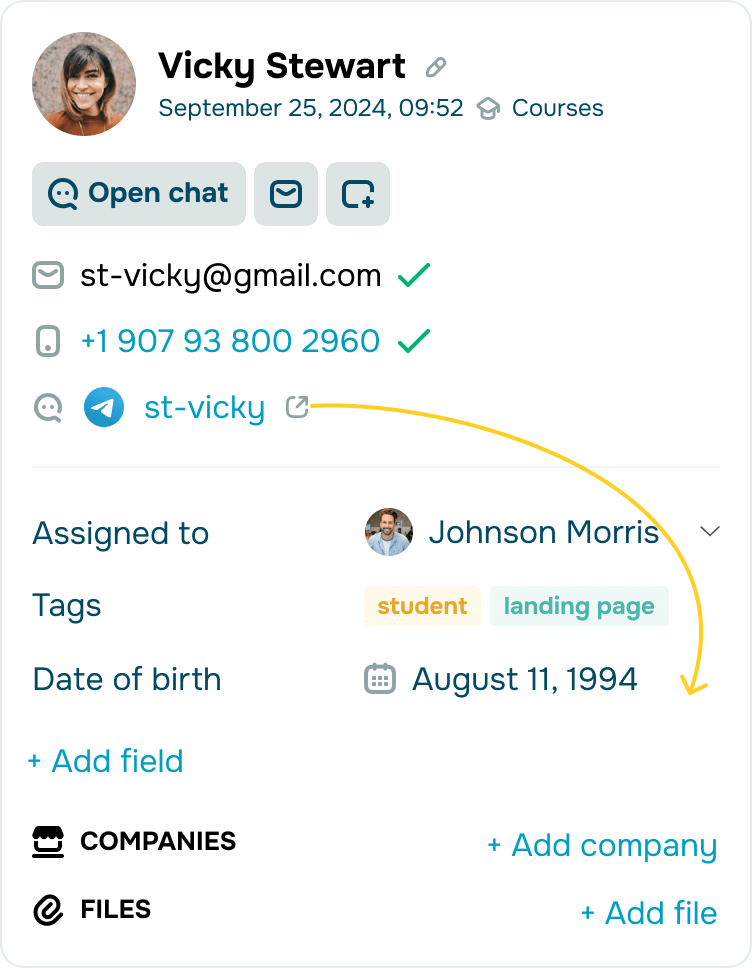Click Add field link
752x968 pixels.
tap(106, 761)
